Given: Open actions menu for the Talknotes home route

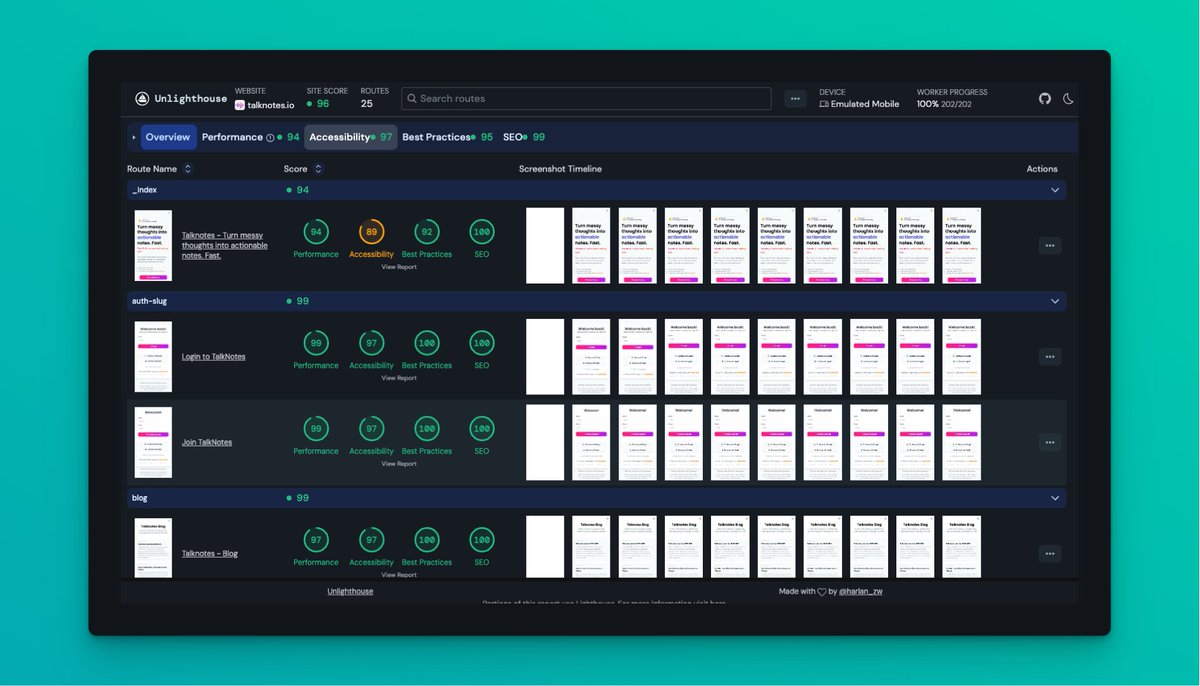Looking at the screenshot, I should [x=1050, y=245].
